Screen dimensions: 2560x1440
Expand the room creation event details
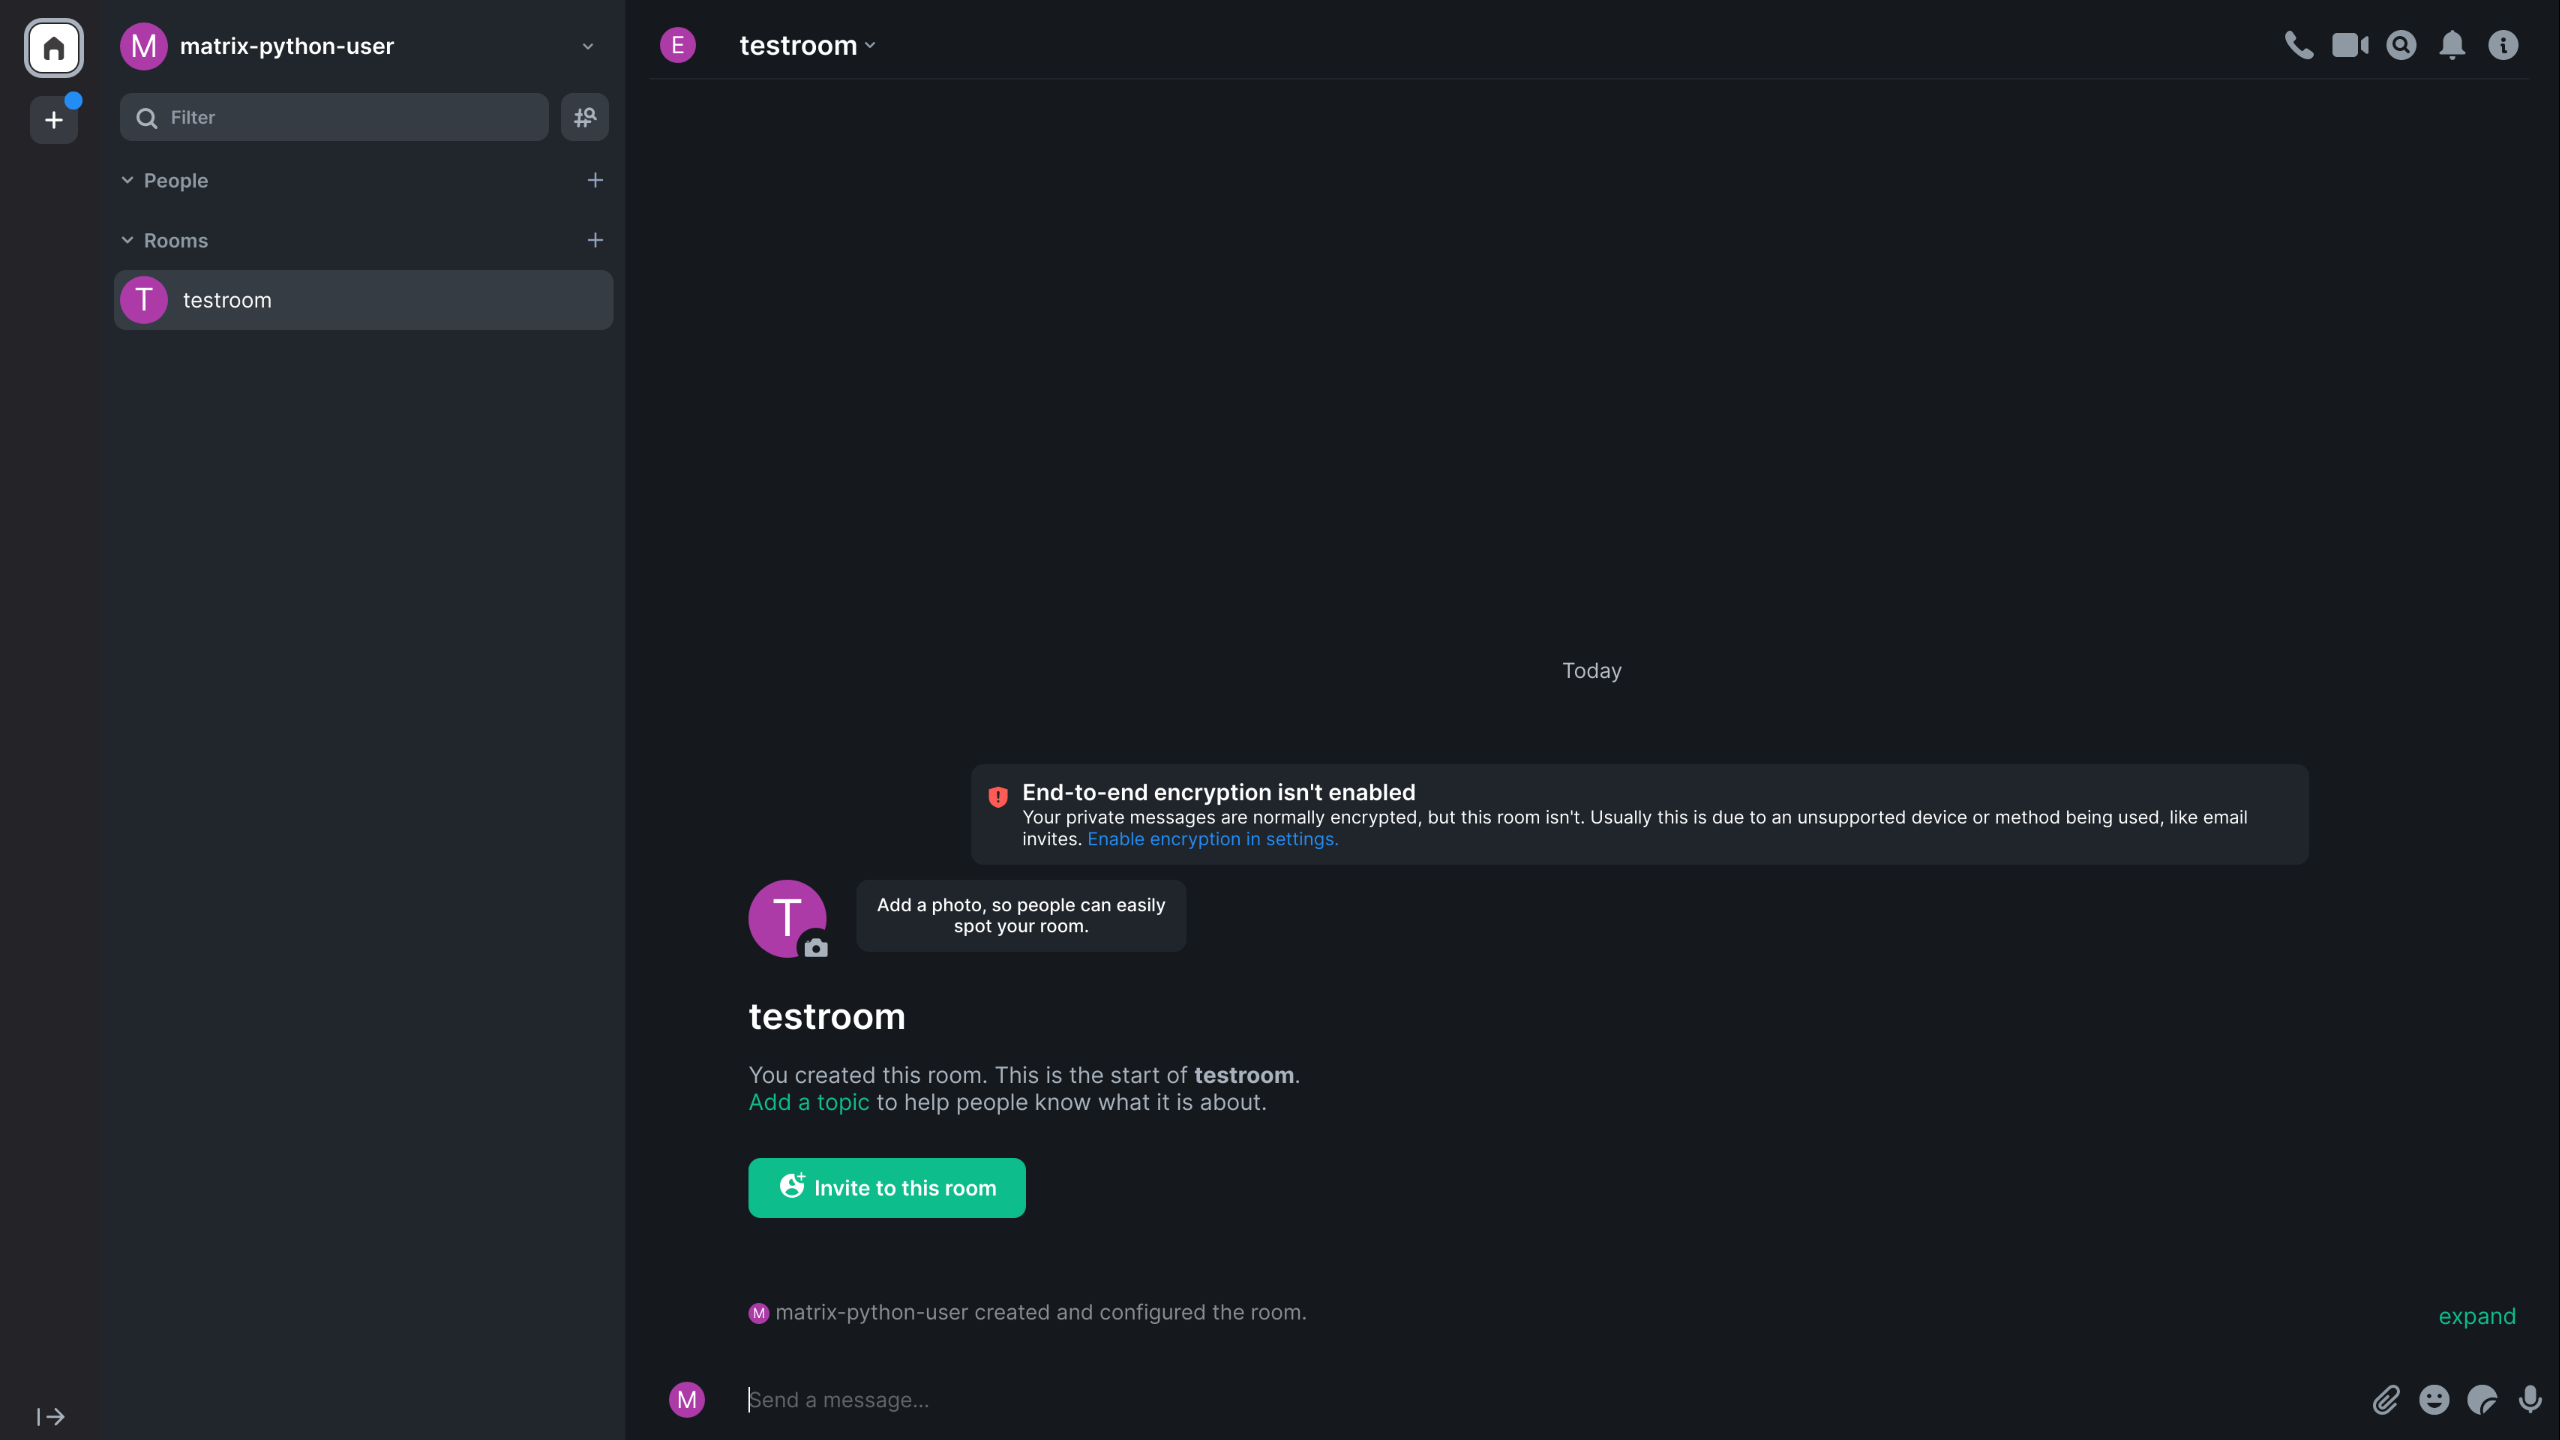click(x=2476, y=1313)
